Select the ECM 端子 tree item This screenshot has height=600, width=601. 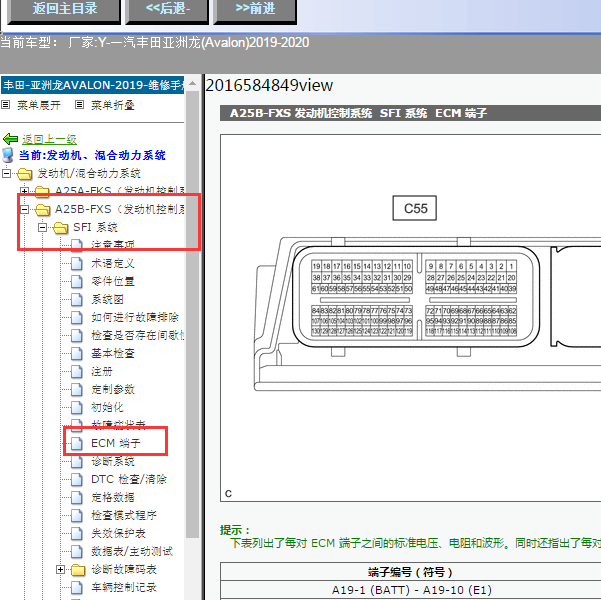(x=115, y=443)
